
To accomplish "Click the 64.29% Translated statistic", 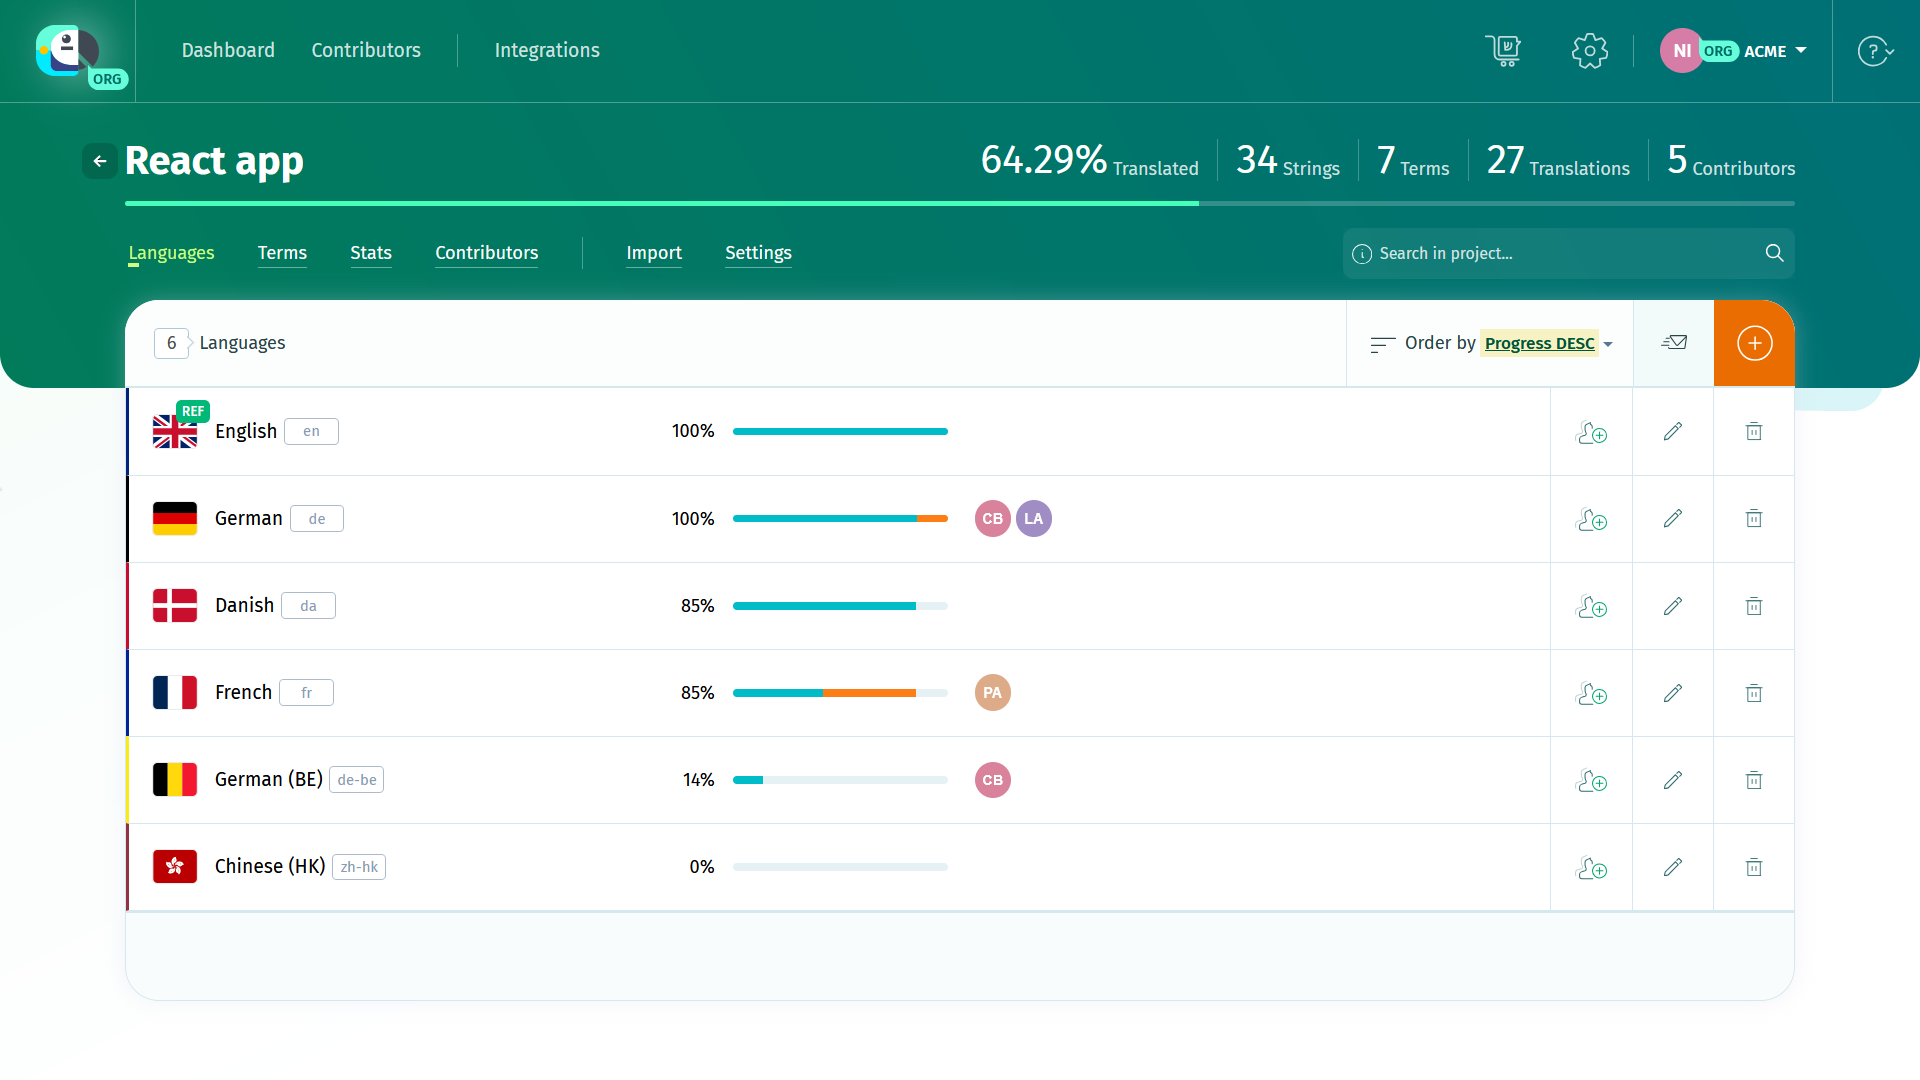I will pyautogui.click(x=1089, y=160).
